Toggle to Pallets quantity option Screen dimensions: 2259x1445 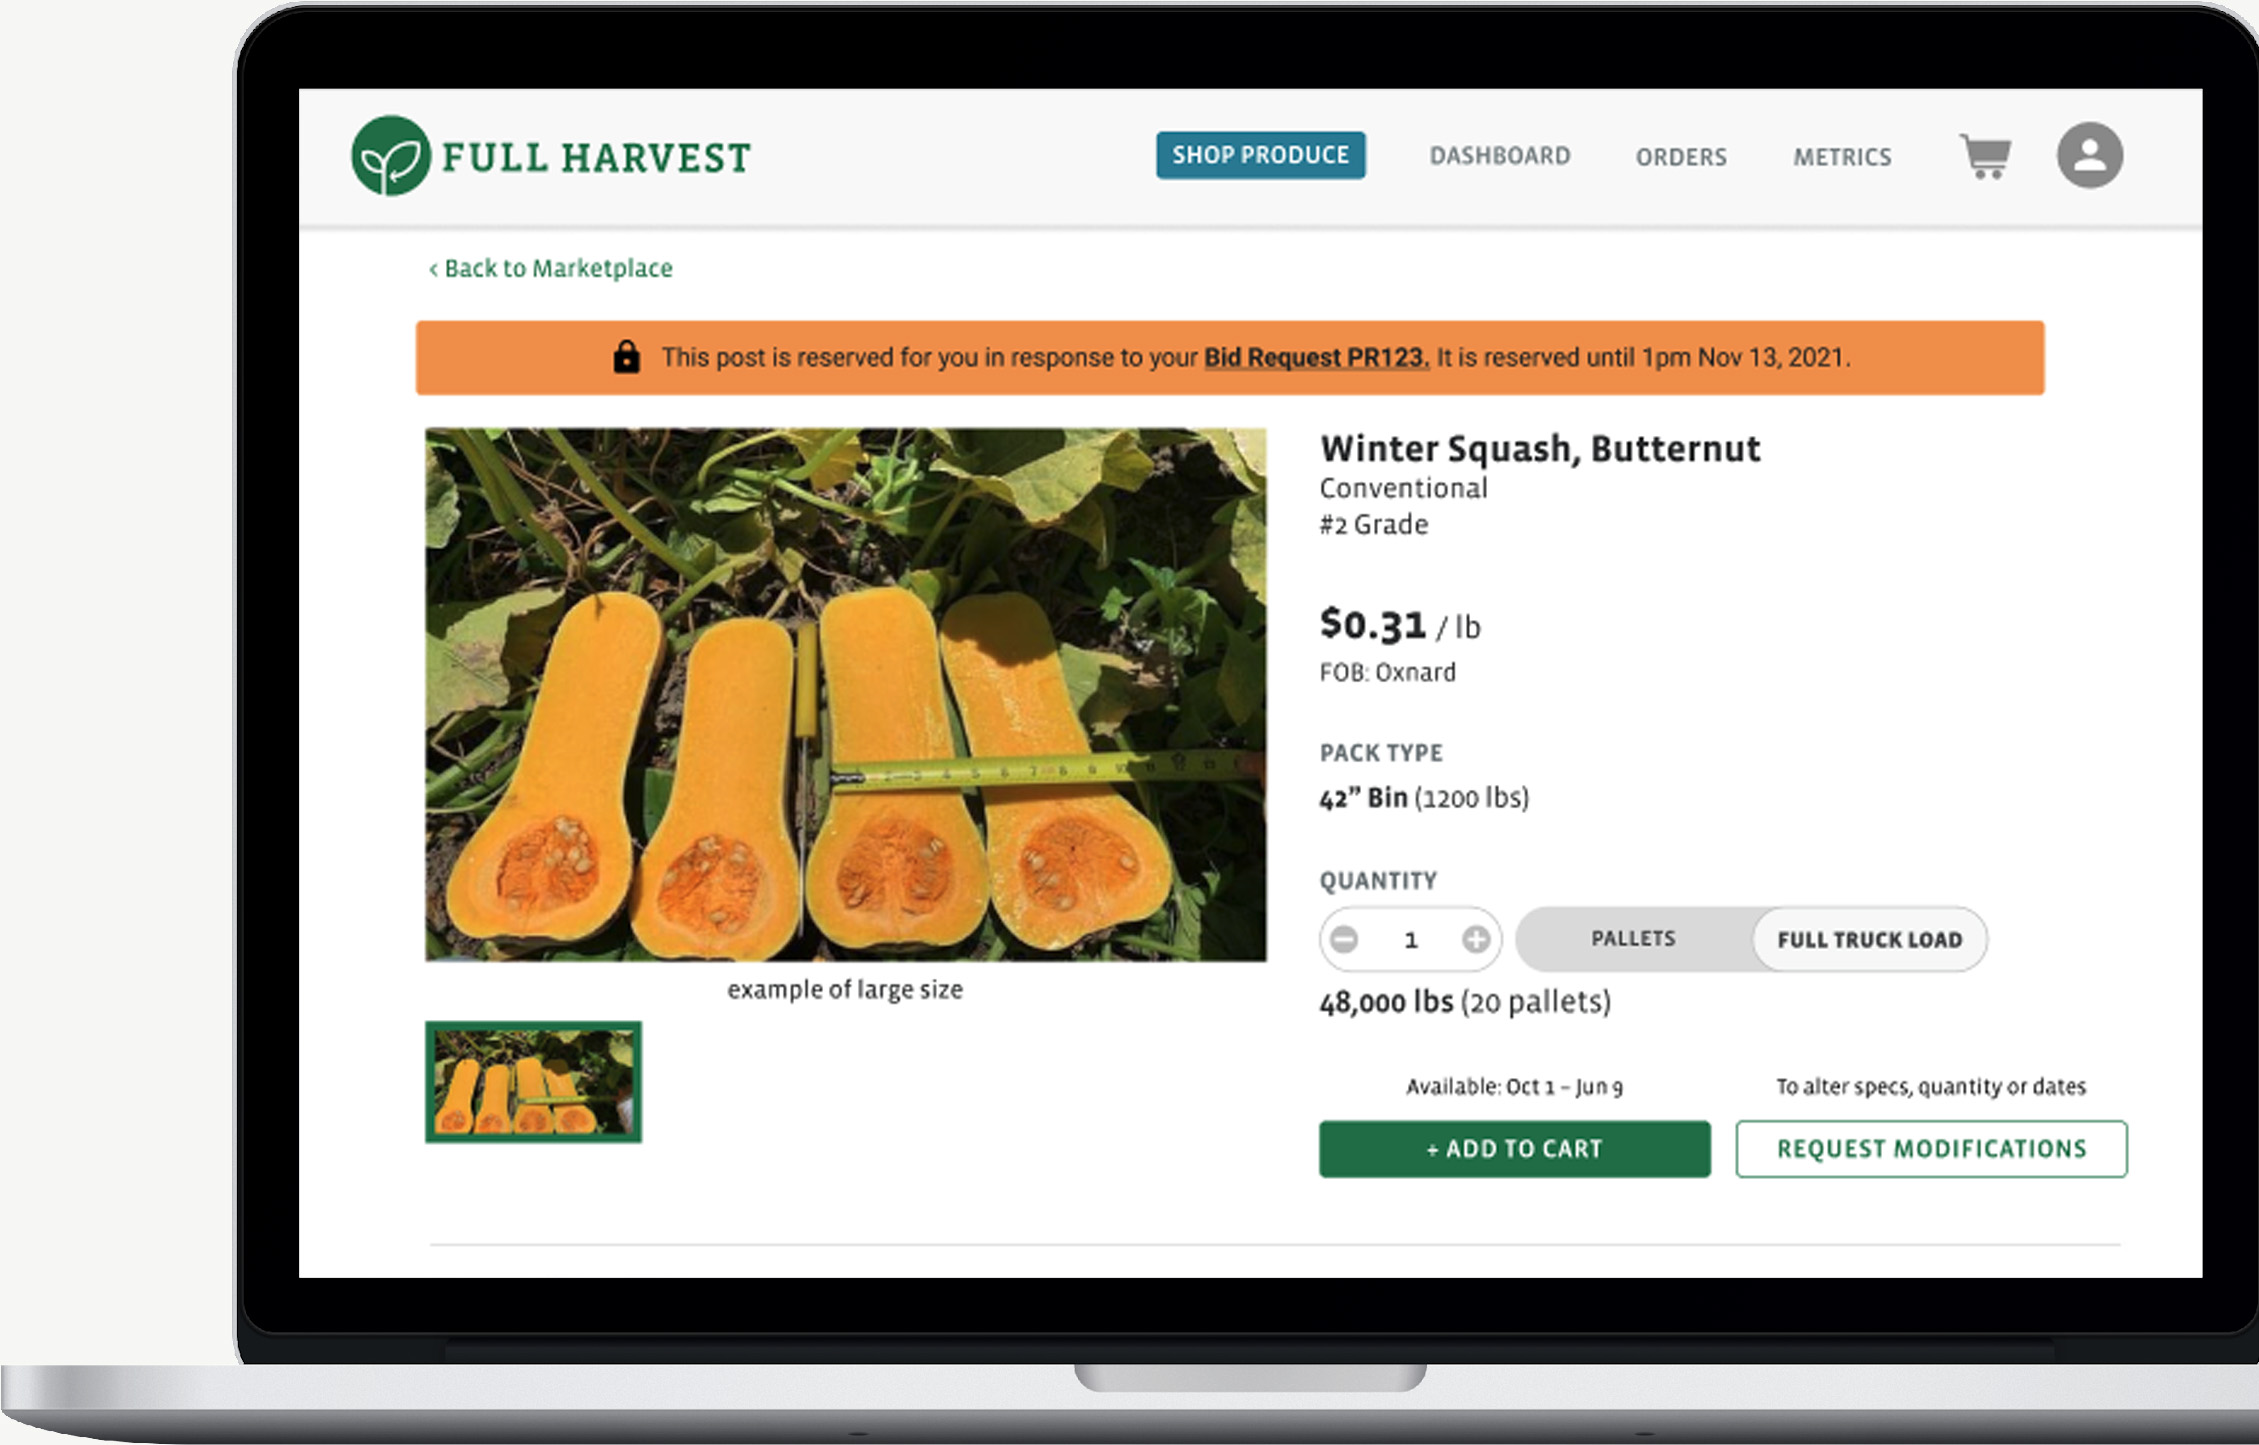tap(1628, 938)
